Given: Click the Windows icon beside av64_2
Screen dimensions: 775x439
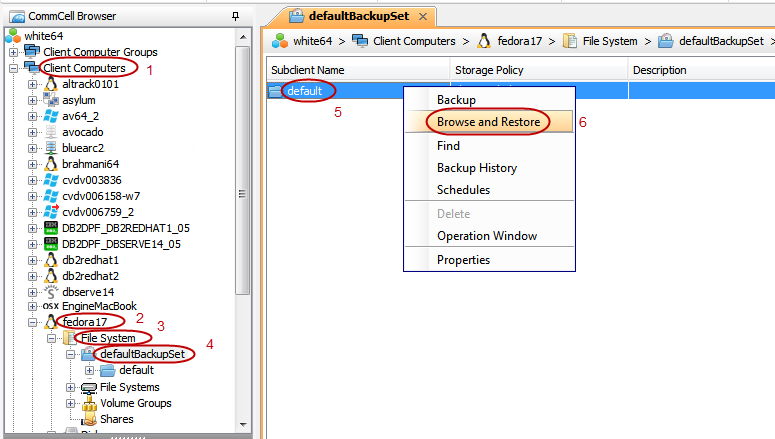Looking at the screenshot, I should point(52,116).
